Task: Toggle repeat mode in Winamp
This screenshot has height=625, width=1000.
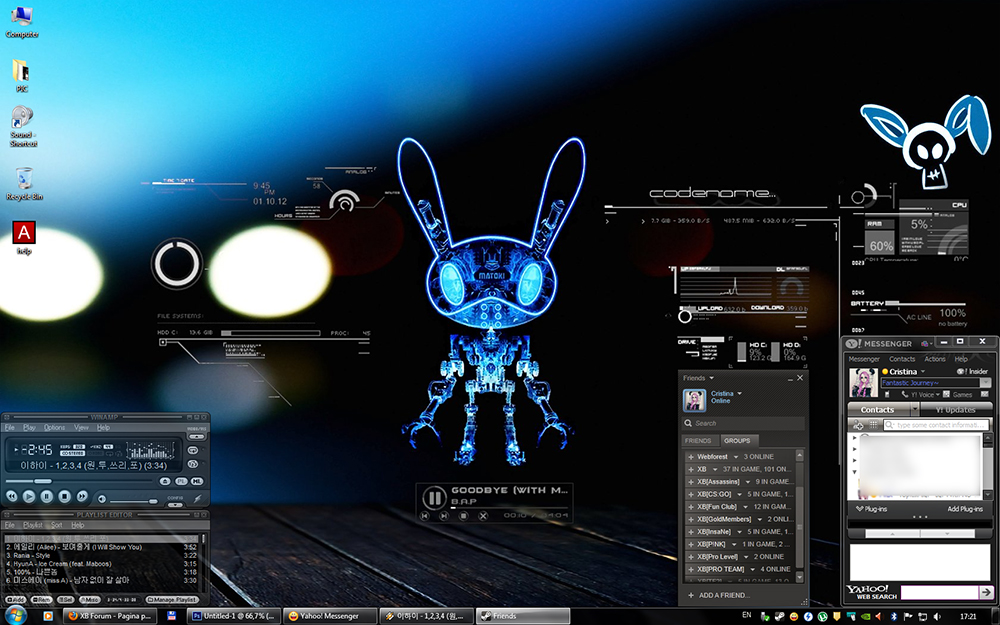Action: coord(193,450)
